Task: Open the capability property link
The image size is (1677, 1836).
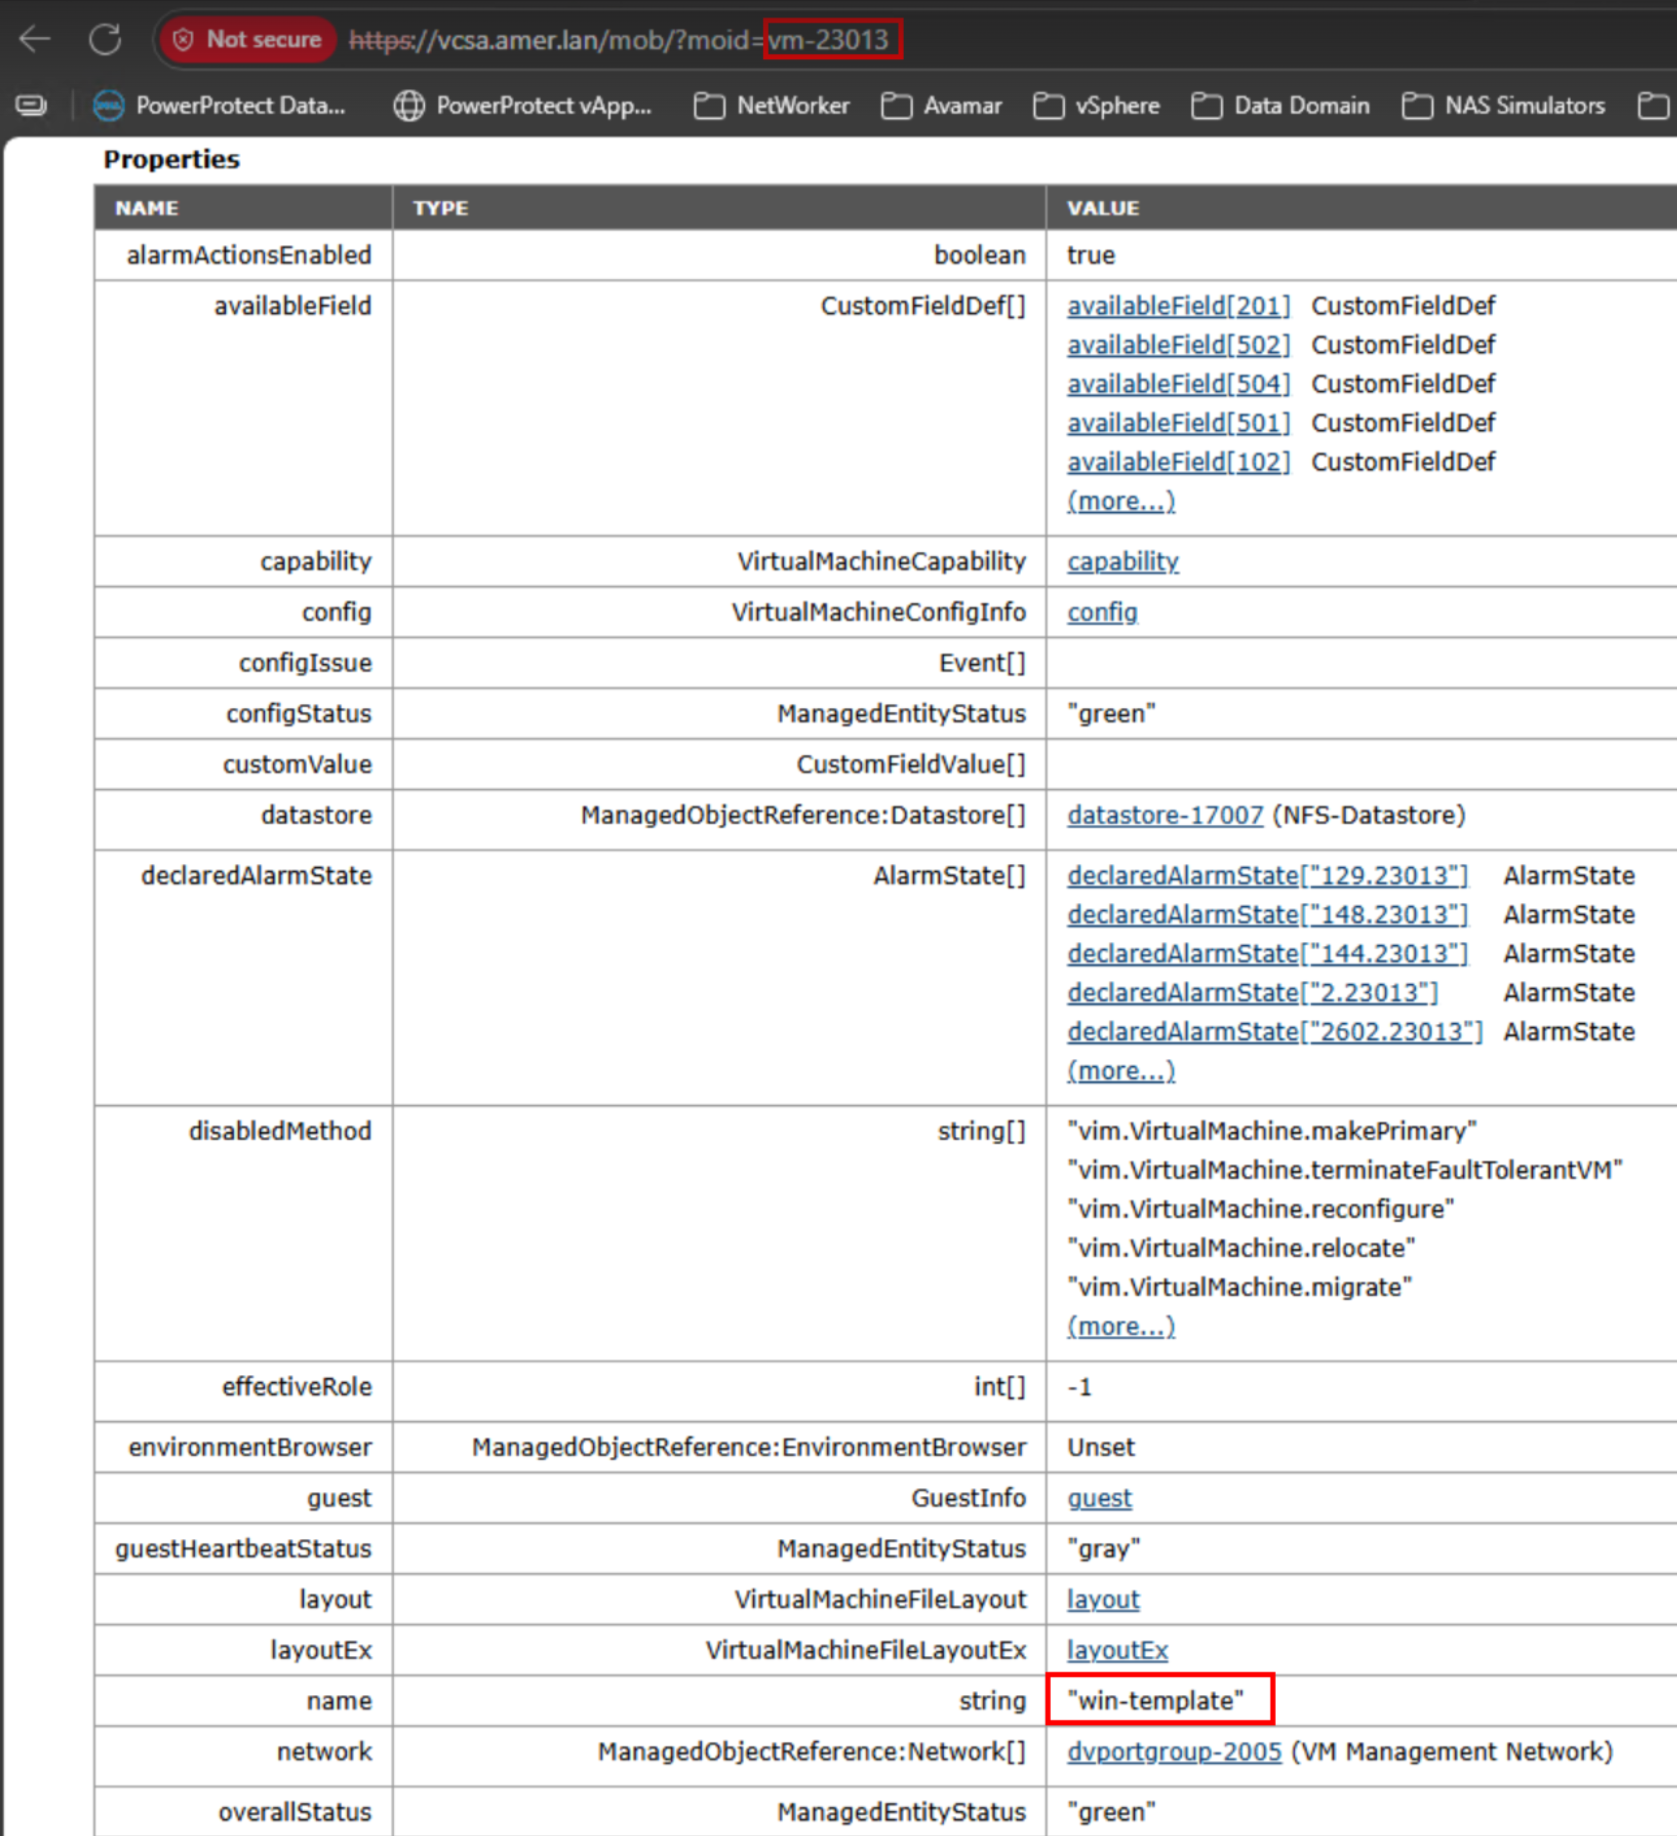Action: 1122,562
